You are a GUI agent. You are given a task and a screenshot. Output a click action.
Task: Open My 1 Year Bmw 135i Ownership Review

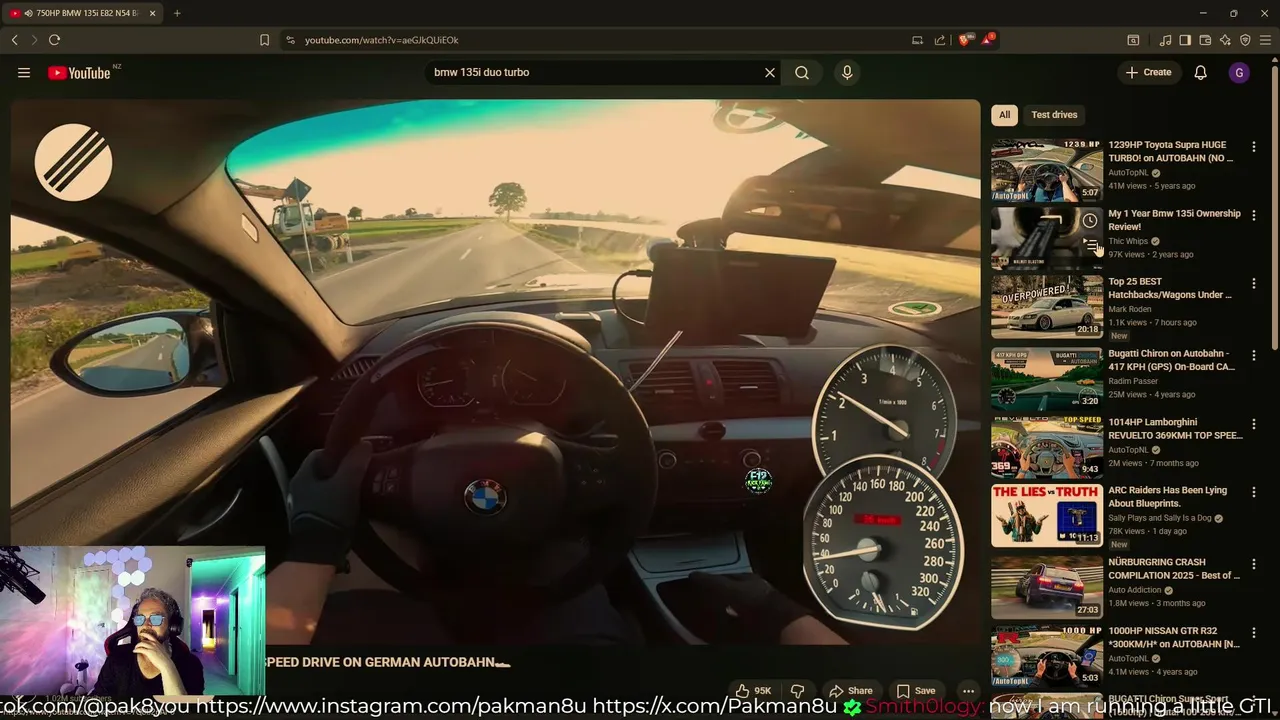click(1174, 220)
